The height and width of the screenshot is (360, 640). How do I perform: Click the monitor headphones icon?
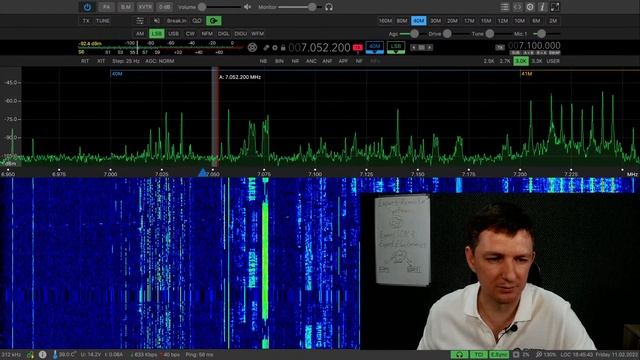329,7
